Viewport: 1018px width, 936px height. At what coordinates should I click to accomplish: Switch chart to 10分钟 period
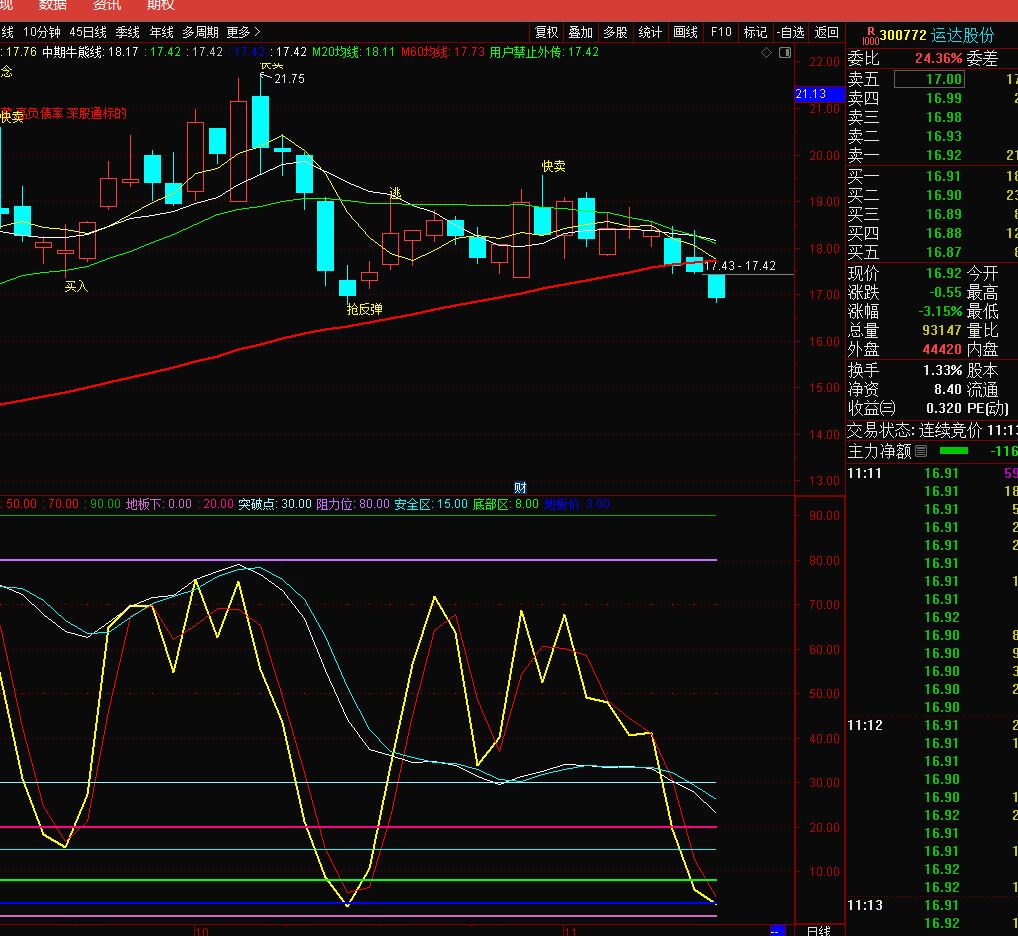click(42, 32)
